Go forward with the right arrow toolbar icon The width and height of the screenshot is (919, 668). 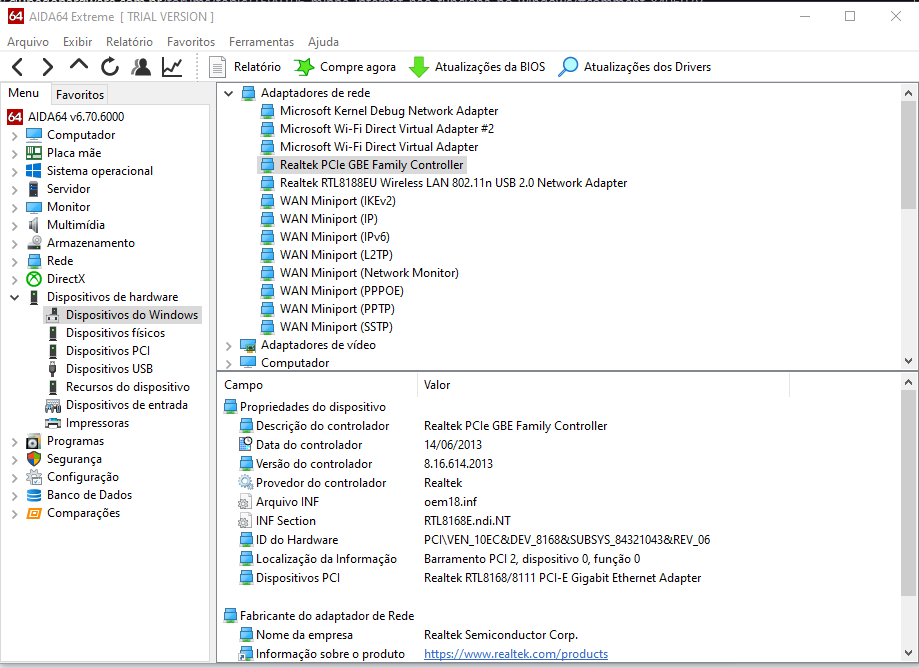[x=48, y=67]
